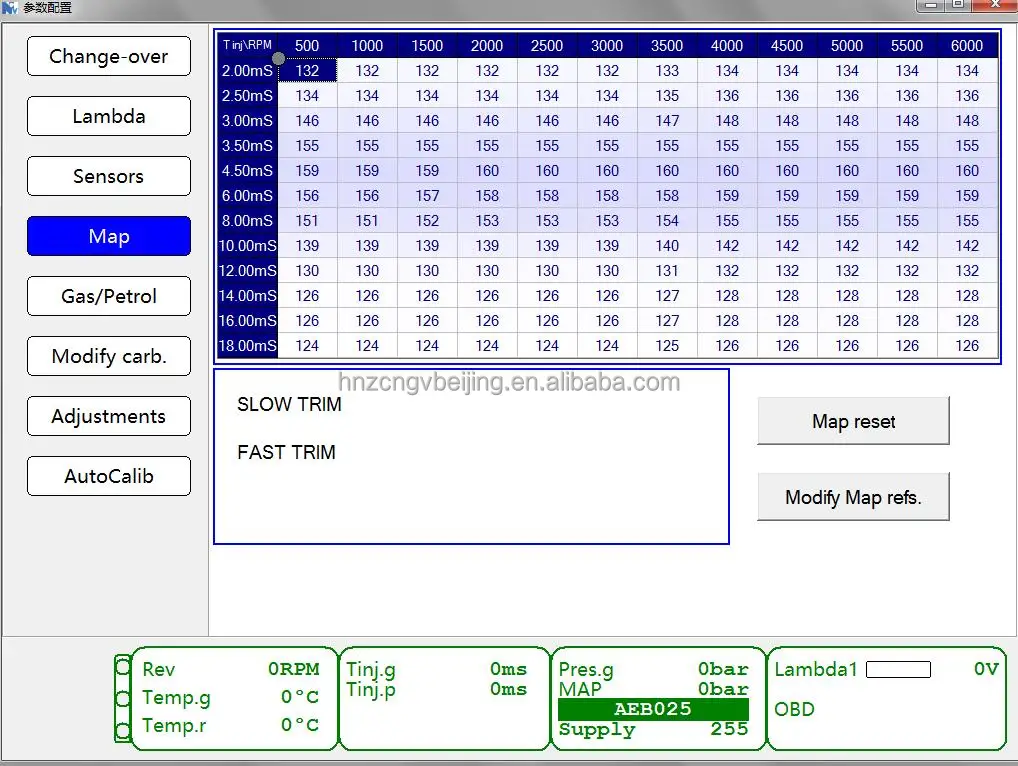Select the 135 cell in the 2.50mS row
This screenshot has width=1018, height=766.
click(x=667, y=96)
